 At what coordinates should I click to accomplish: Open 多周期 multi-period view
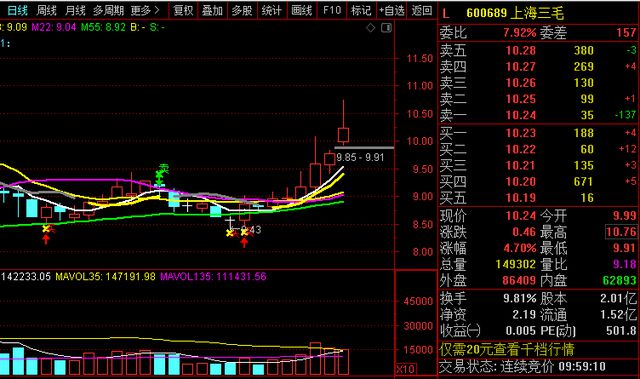[x=108, y=10]
